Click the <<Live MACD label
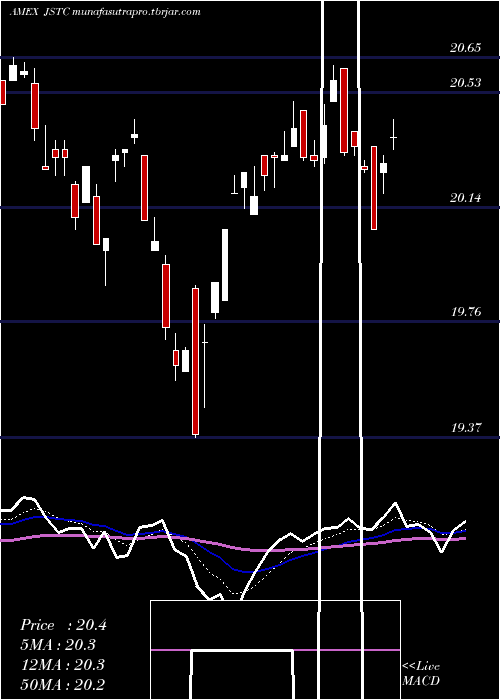The width and height of the screenshot is (500, 700). click(421, 673)
